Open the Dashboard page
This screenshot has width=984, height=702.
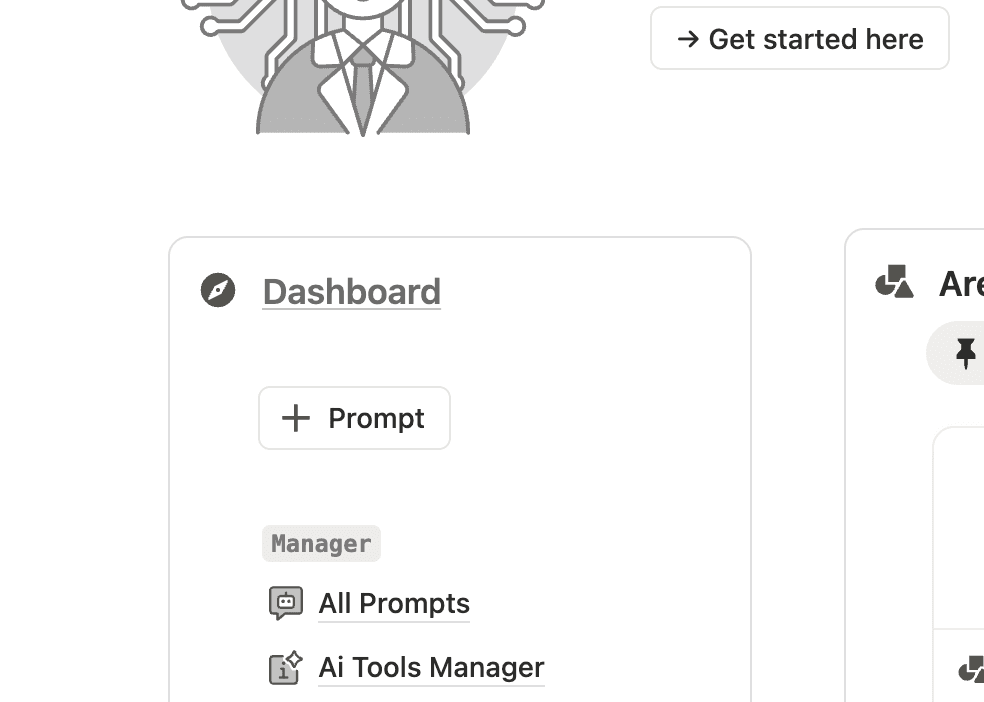[351, 291]
